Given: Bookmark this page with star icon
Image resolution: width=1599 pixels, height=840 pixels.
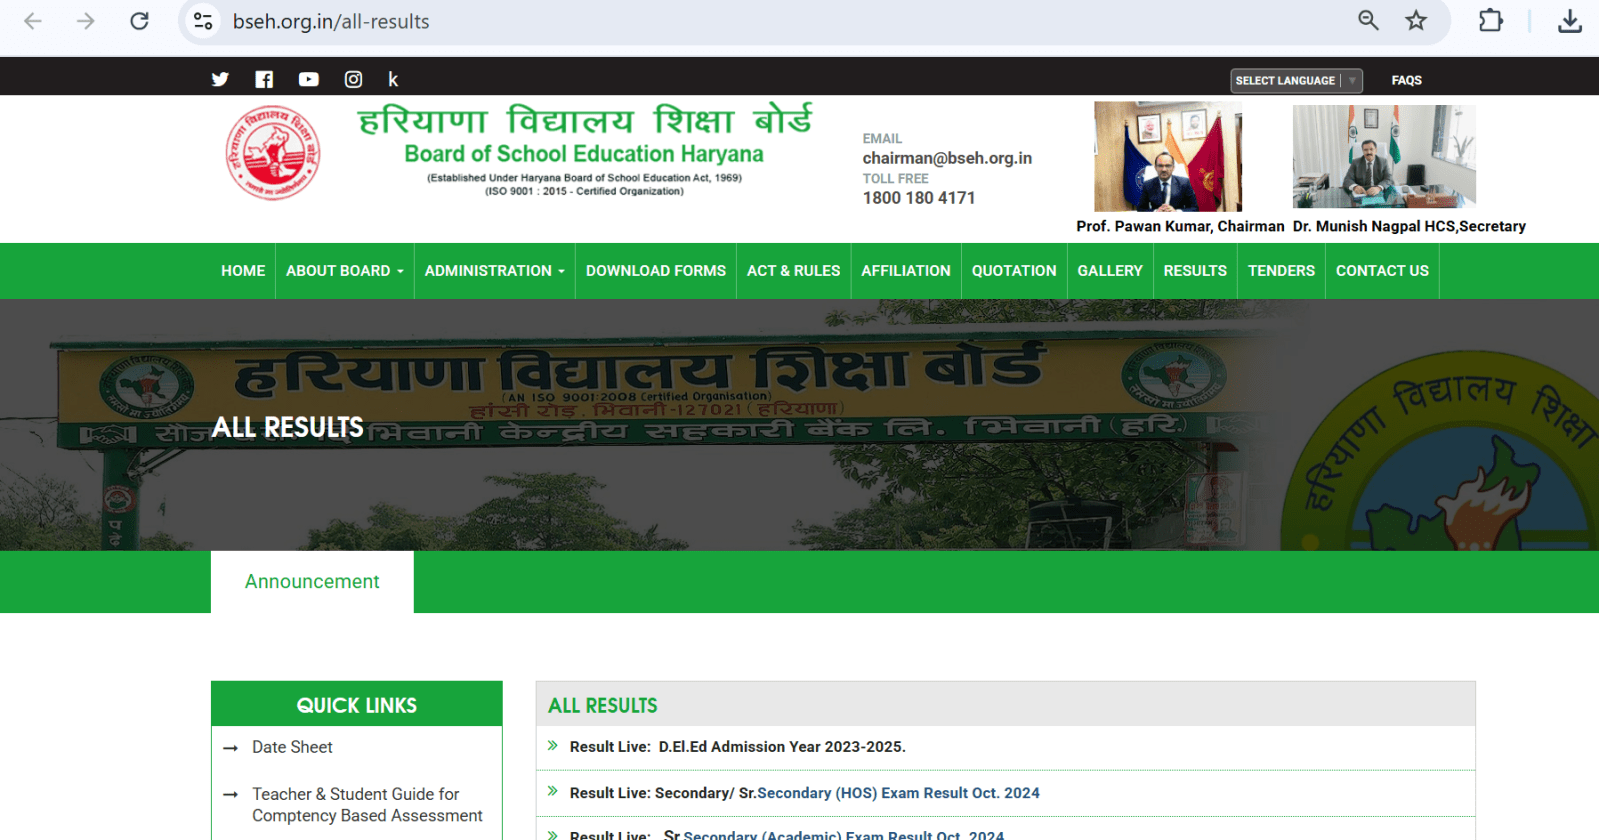Looking at the screenshot, I should tap(1416, 21).
